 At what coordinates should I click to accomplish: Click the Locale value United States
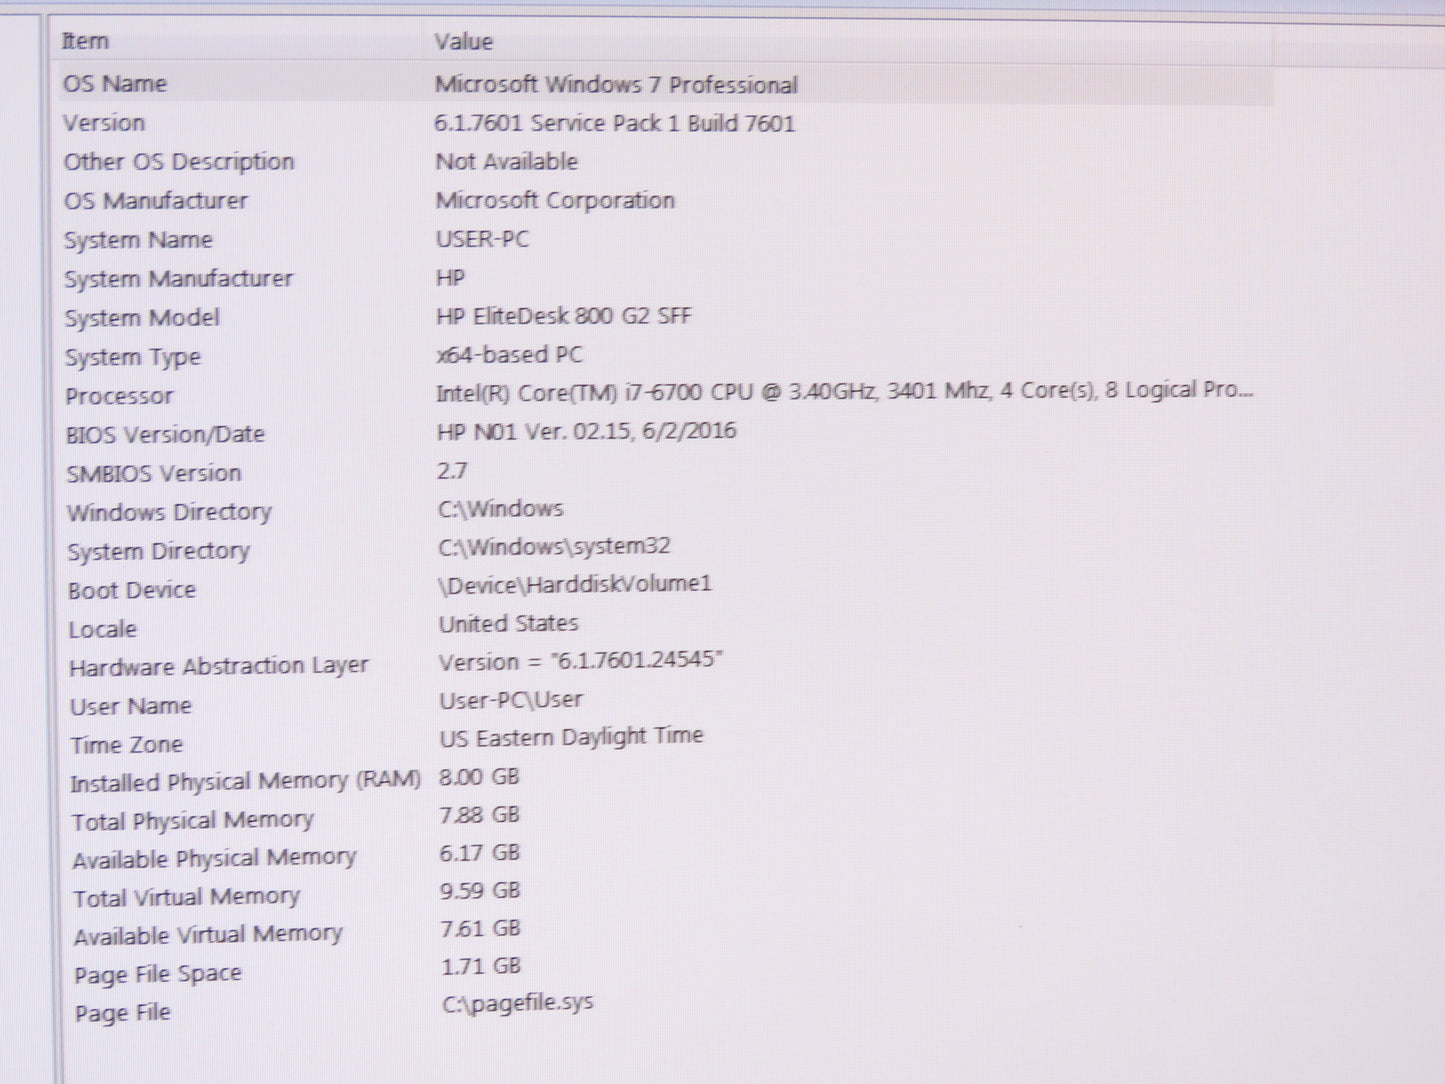point(508,623)
